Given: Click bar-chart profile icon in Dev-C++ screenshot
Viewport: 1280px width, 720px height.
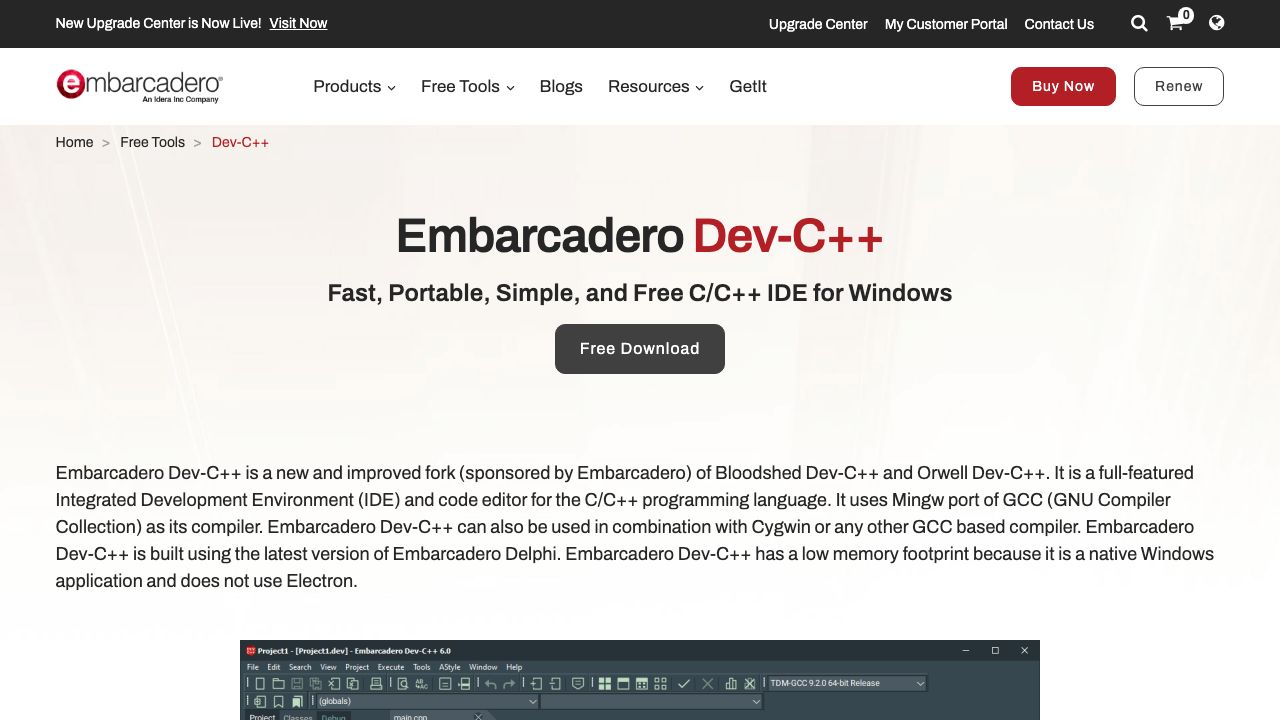Looking at the screenshot, I should point(731,683).
